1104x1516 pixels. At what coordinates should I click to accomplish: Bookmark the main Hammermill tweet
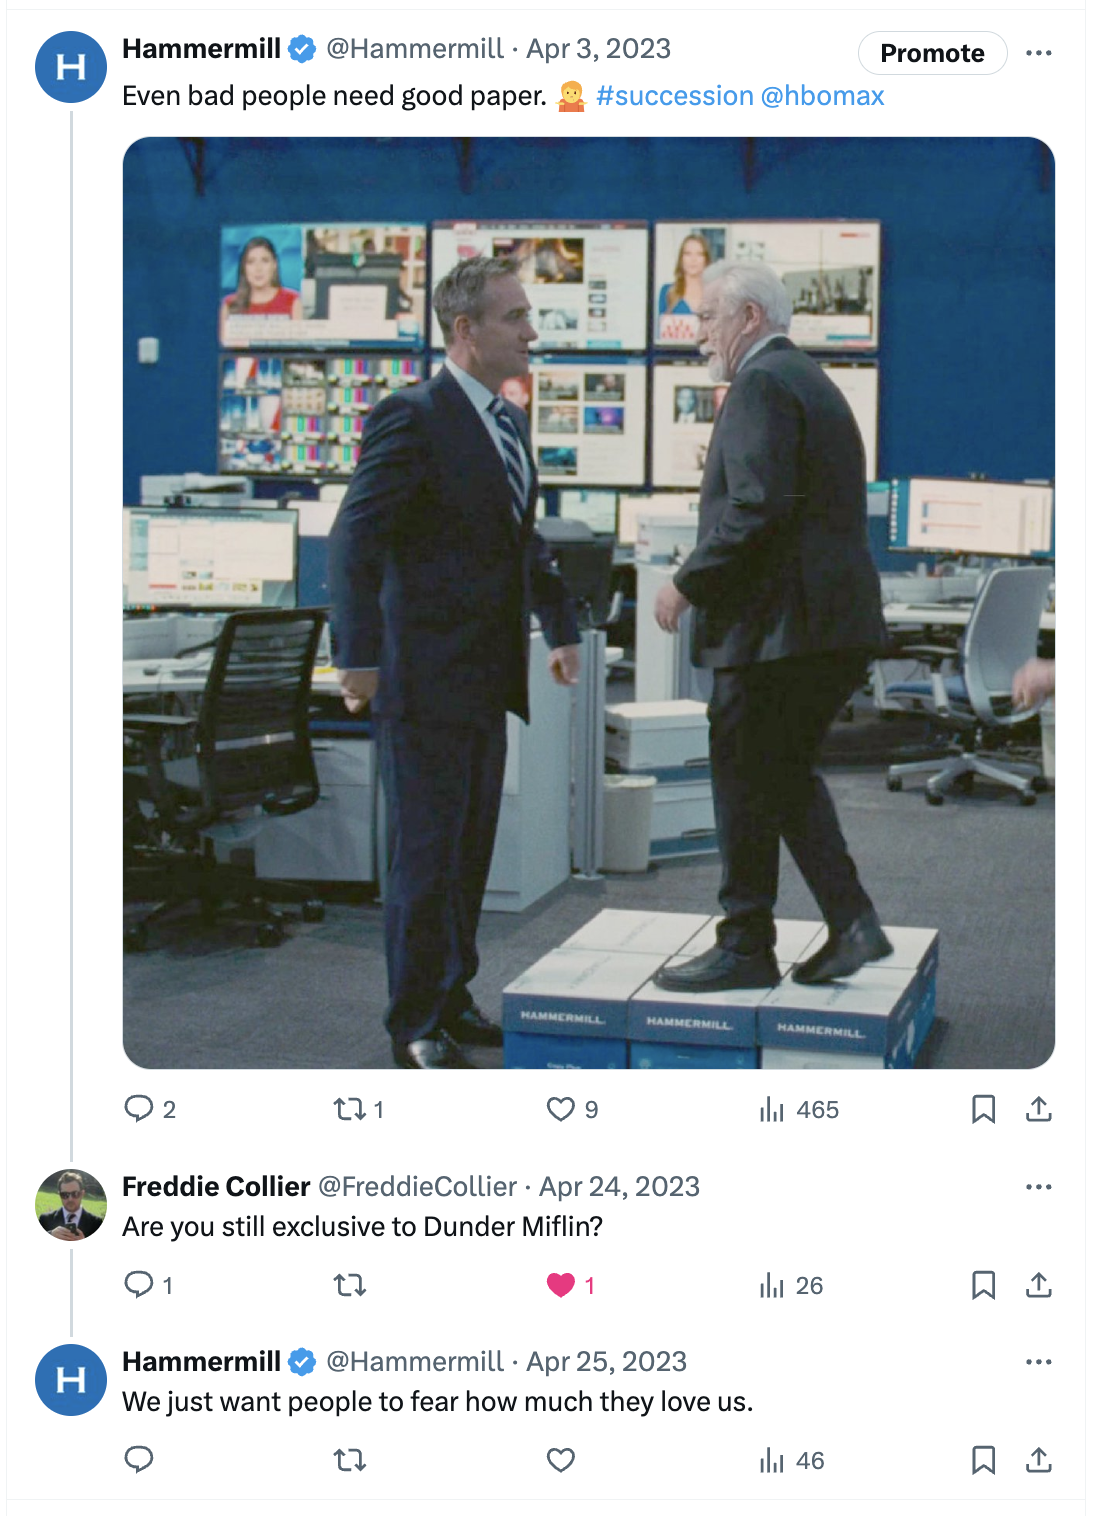pyautogui.click(x=984, y=1109)
